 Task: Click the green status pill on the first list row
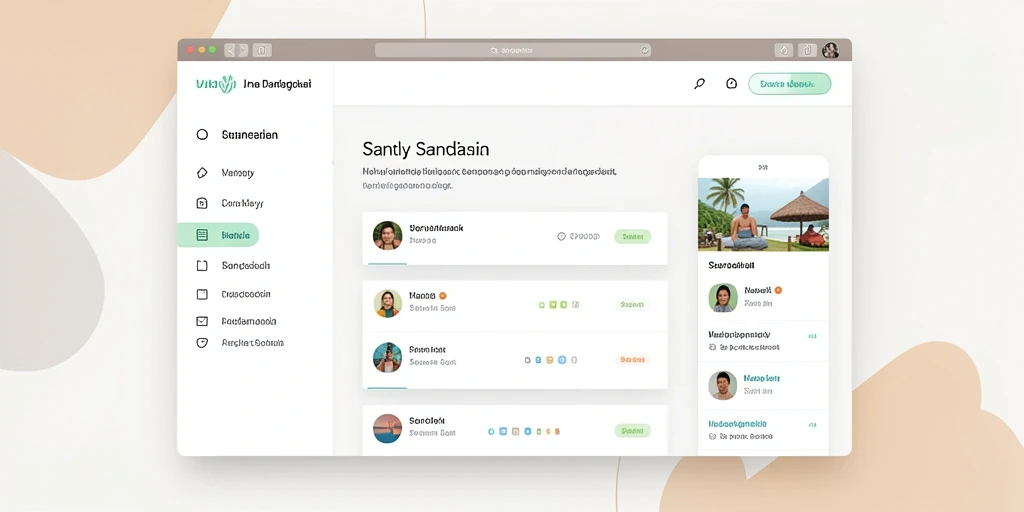coord(632,236)
